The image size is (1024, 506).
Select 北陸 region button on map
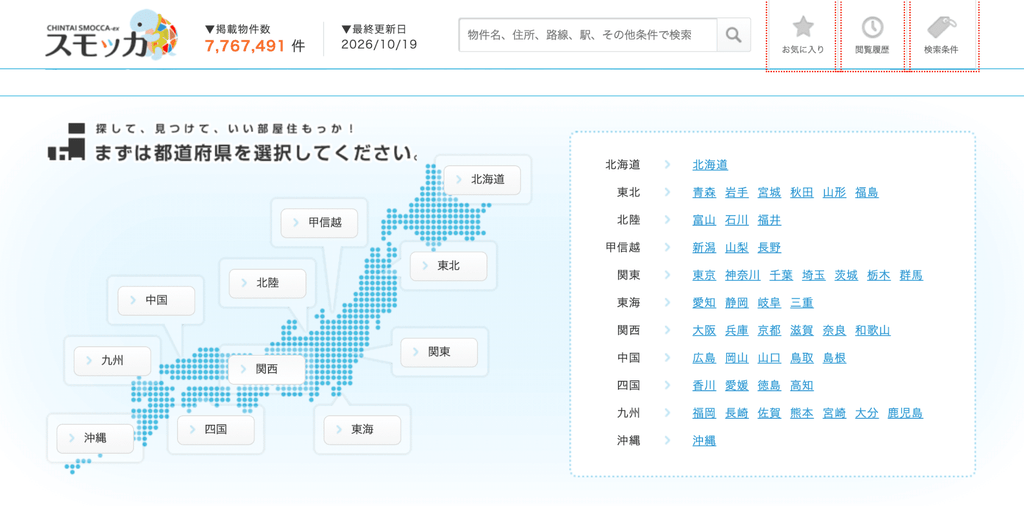coord(268,283)
